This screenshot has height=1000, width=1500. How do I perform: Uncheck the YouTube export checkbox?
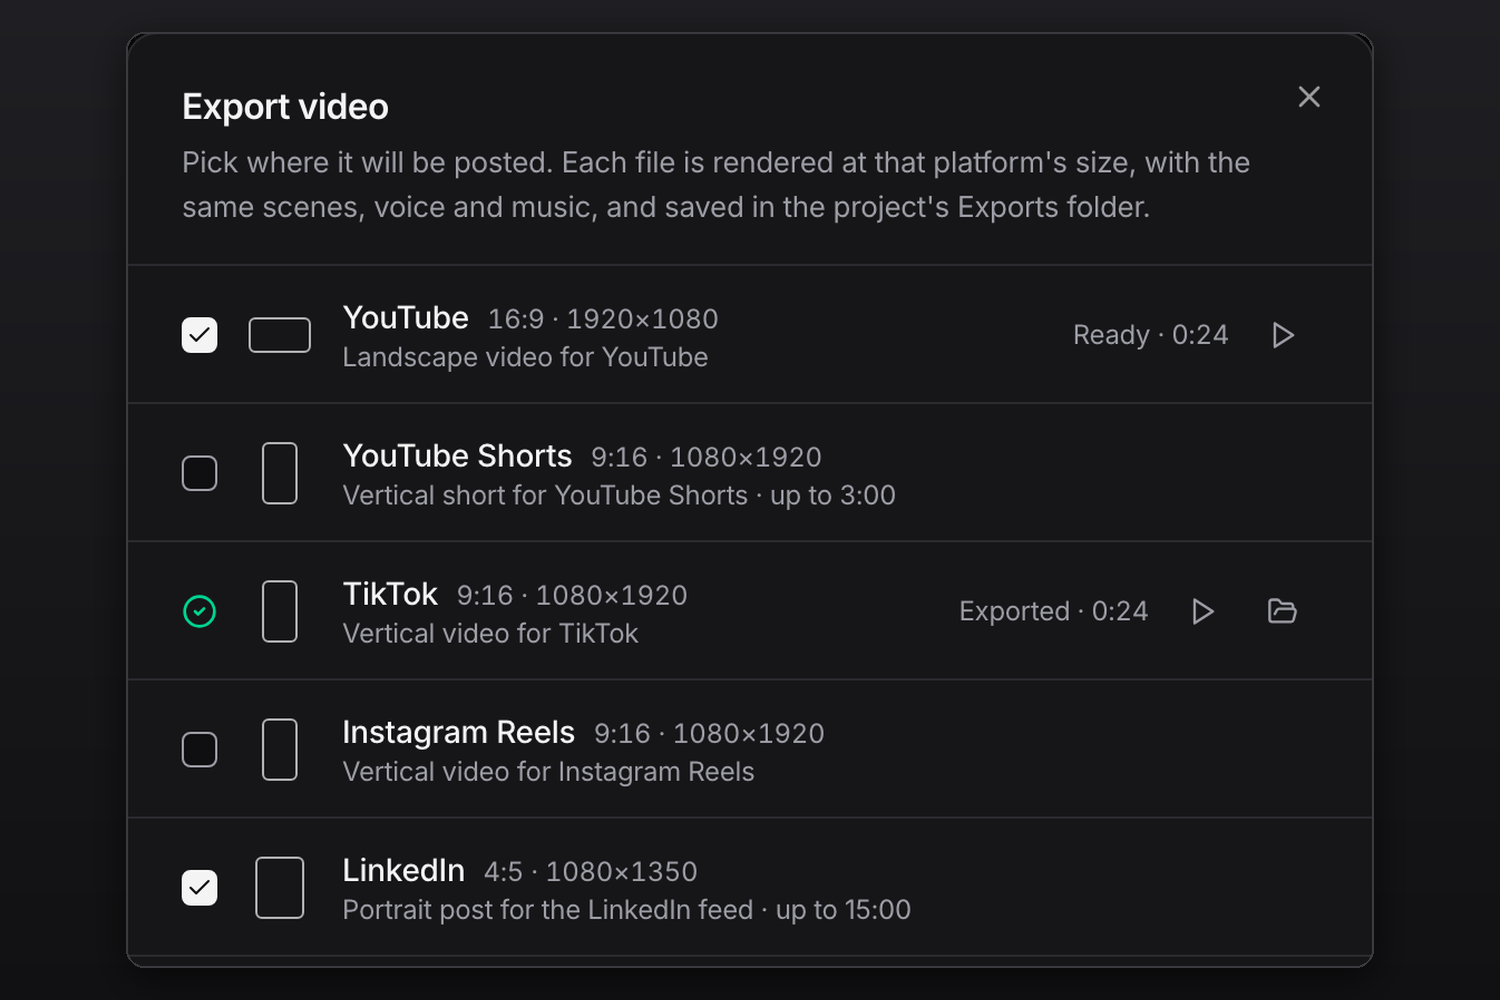[x=199, y=335]
